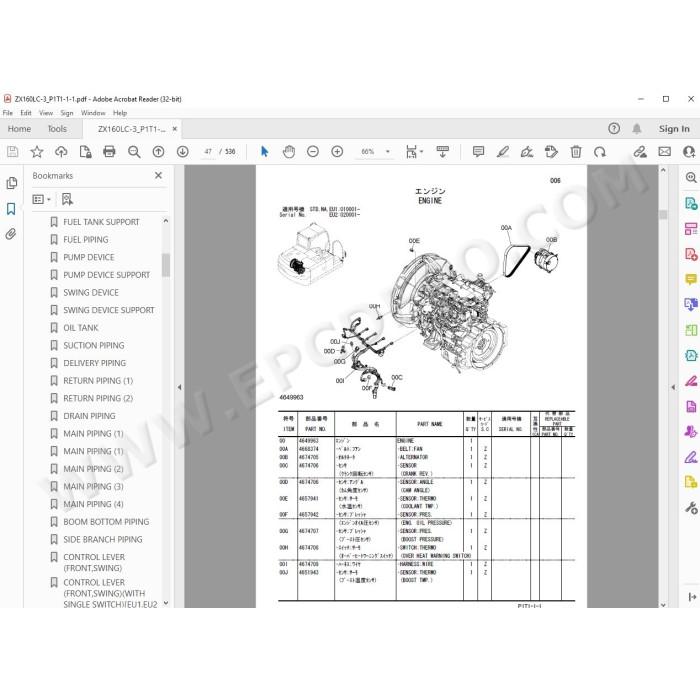Open the DELIVERY PIPING bookmark
700x700 pixels.
pos(95,363)
